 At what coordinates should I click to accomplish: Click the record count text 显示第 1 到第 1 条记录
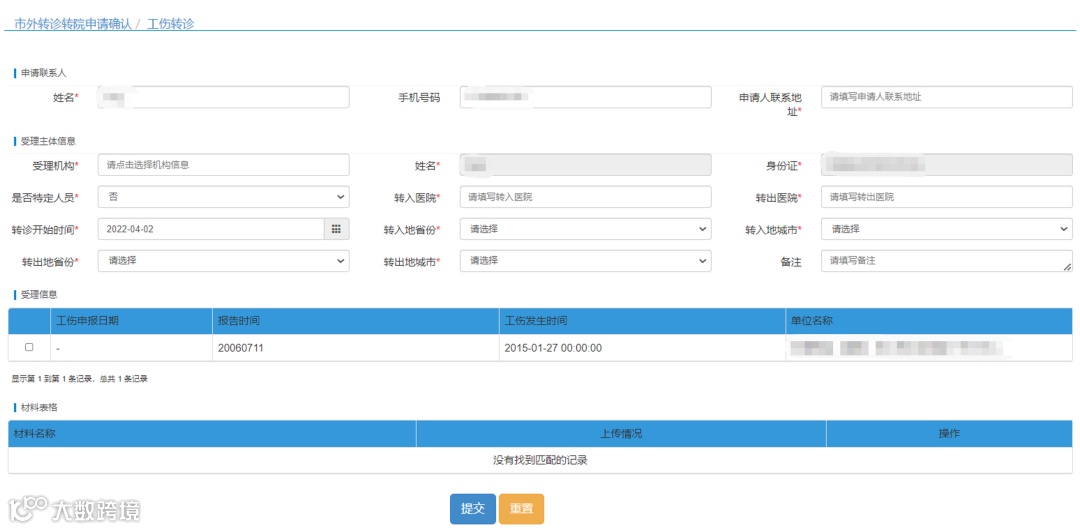[x=79, y=378]
